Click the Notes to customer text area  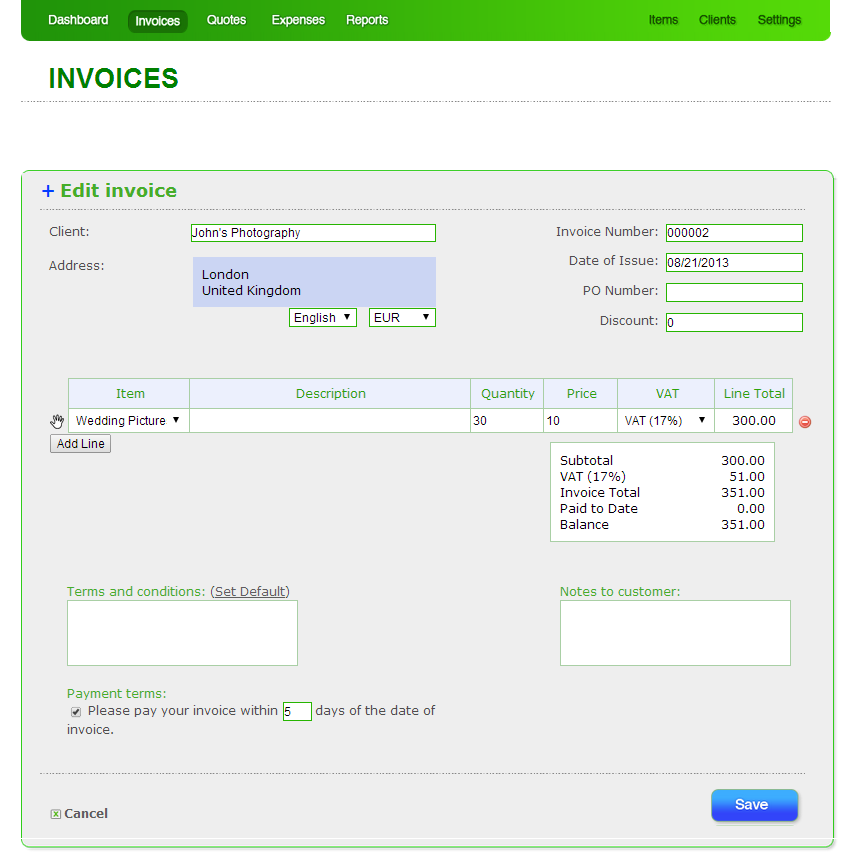(x=674, y=632)
